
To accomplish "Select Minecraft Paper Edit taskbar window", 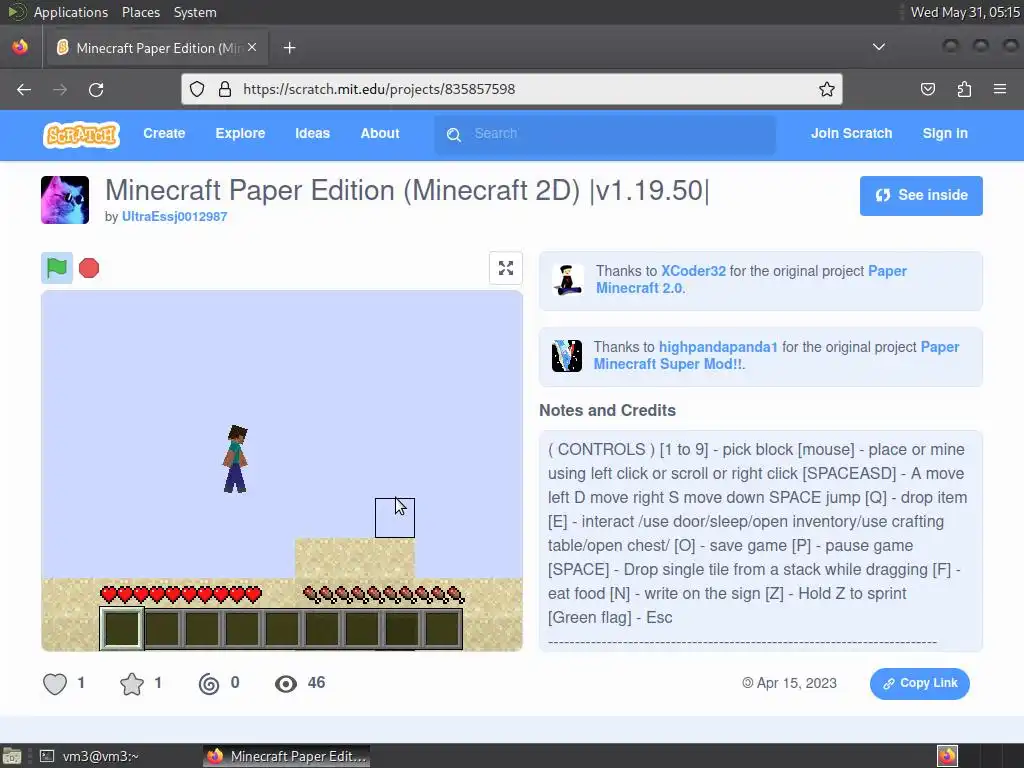I will 287,756.
